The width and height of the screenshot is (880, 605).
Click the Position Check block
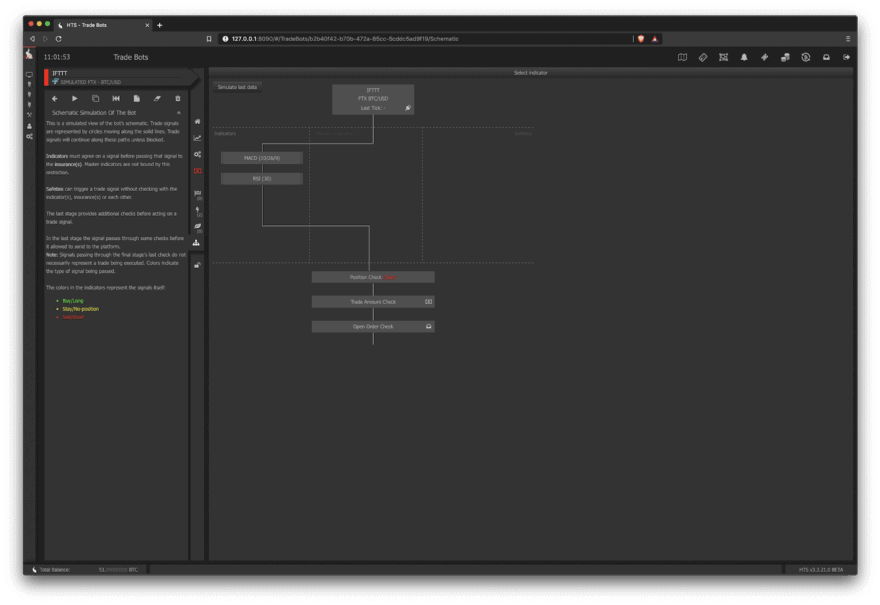pos(373,277)
